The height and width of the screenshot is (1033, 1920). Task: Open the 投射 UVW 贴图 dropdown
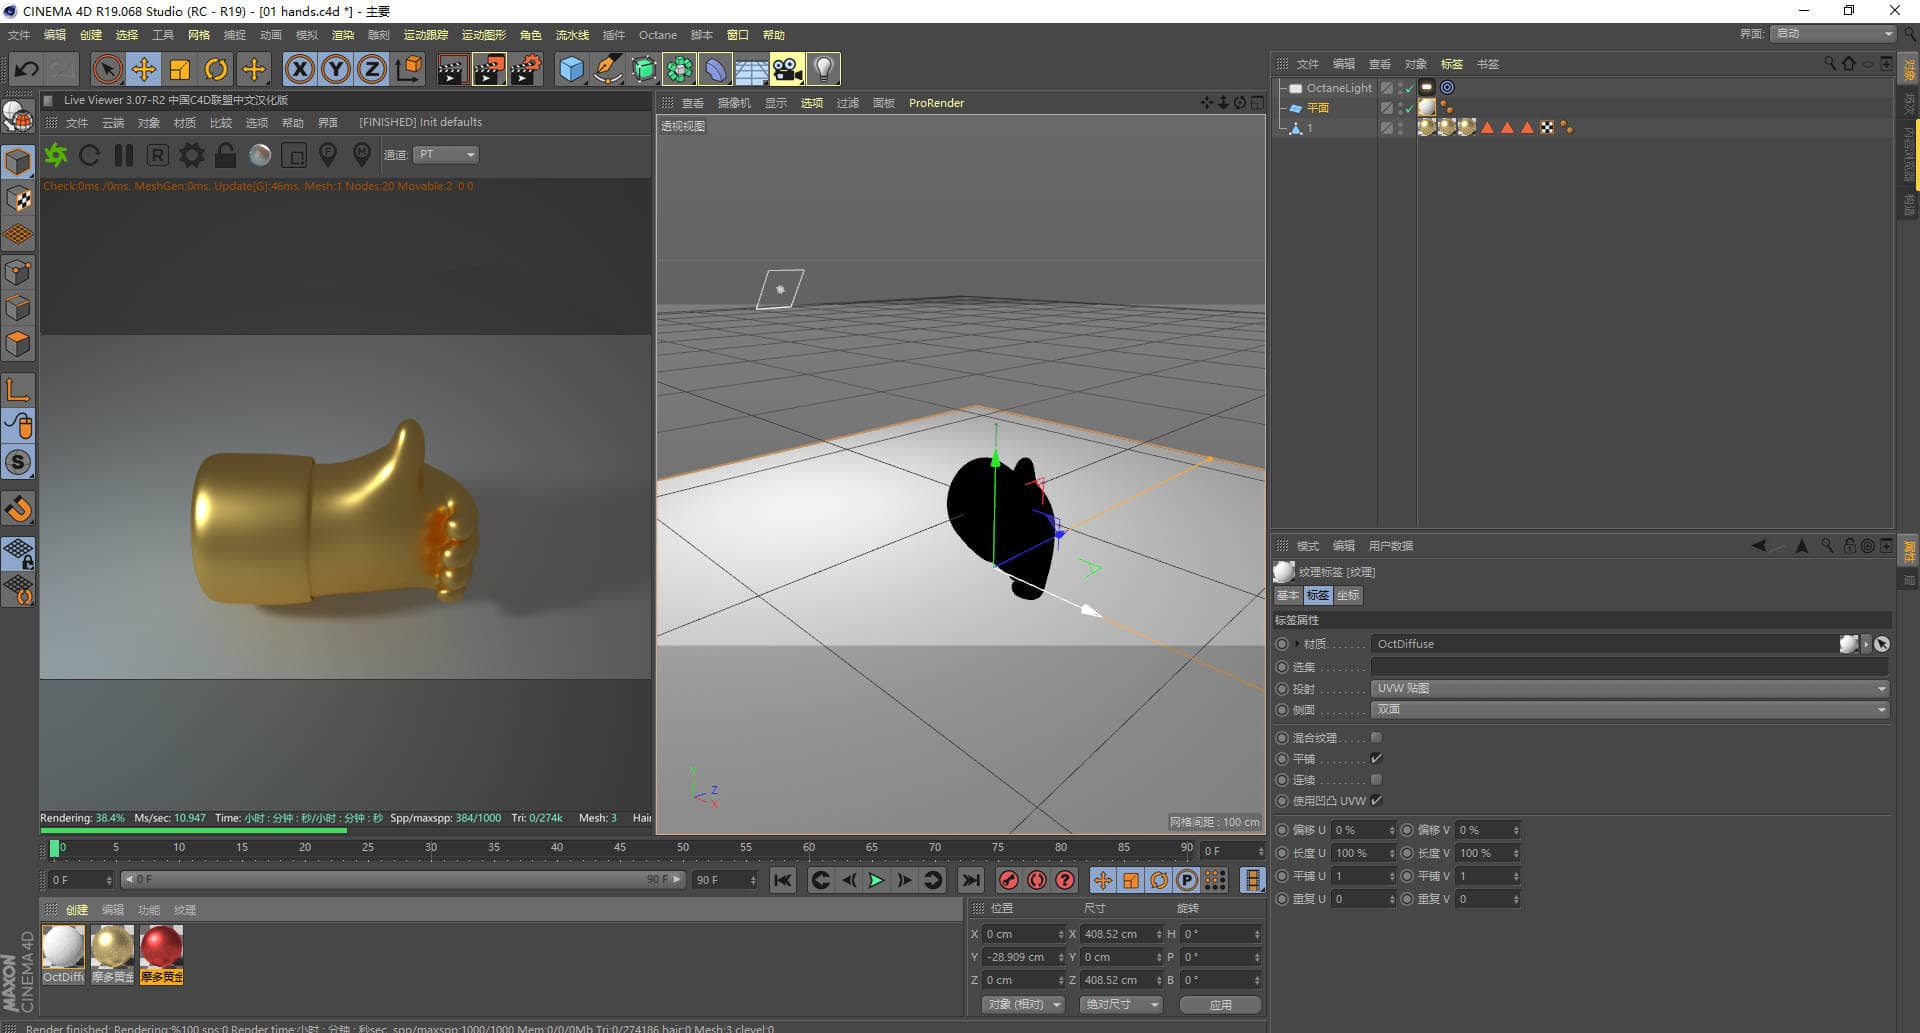pyautogui.click(x=1630, y=688)
